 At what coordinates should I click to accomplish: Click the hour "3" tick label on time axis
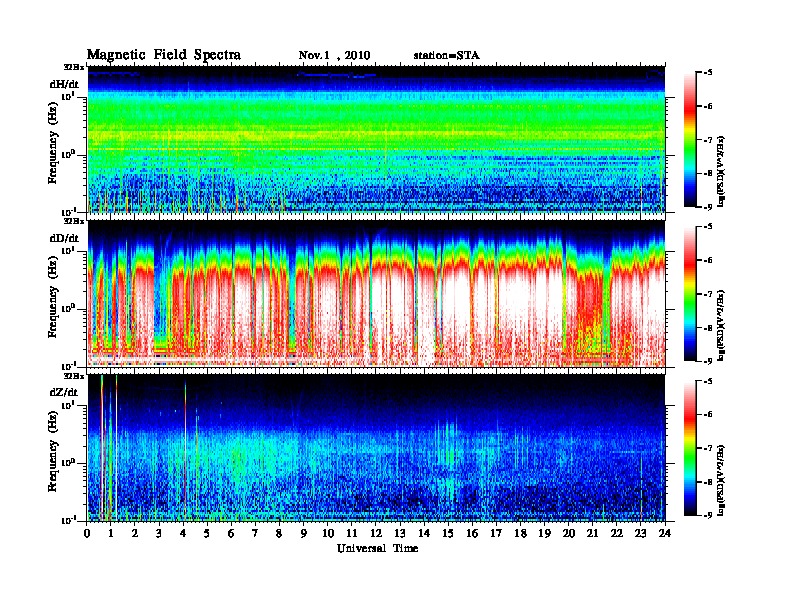coord(159,533)
